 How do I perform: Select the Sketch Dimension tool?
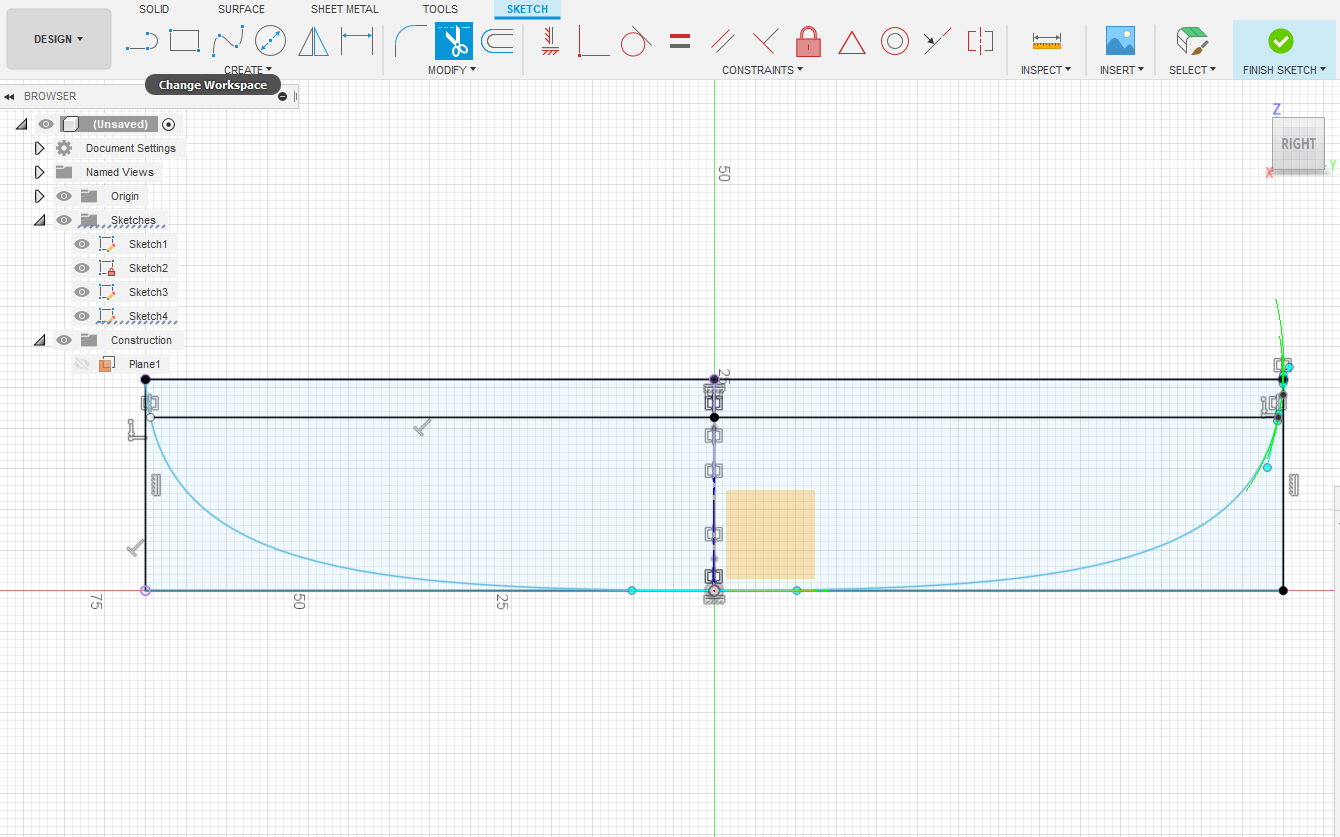click(357, 41)
